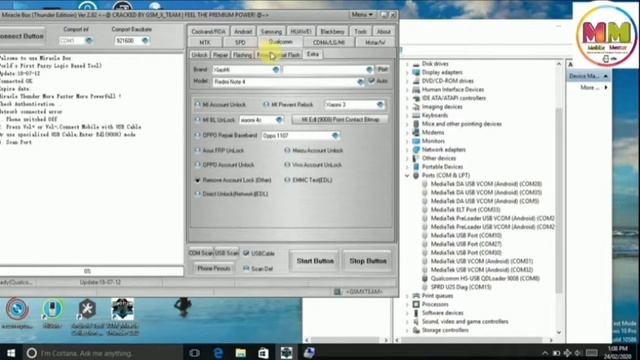Open the xiaomi 4c dropdown
This screenshot has width=640, height=360.
279,120
